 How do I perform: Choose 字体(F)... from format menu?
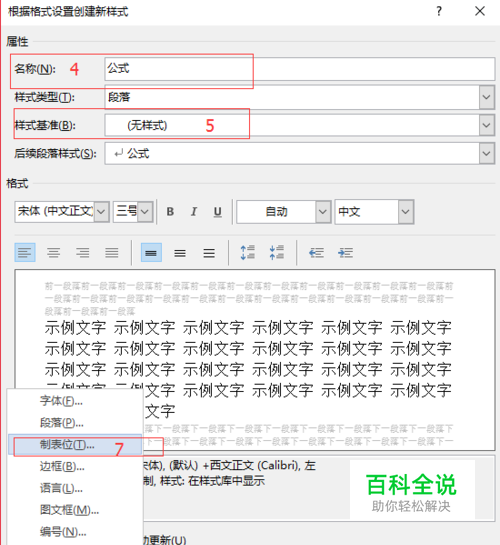pyautogui.click(x=75, y=401)
